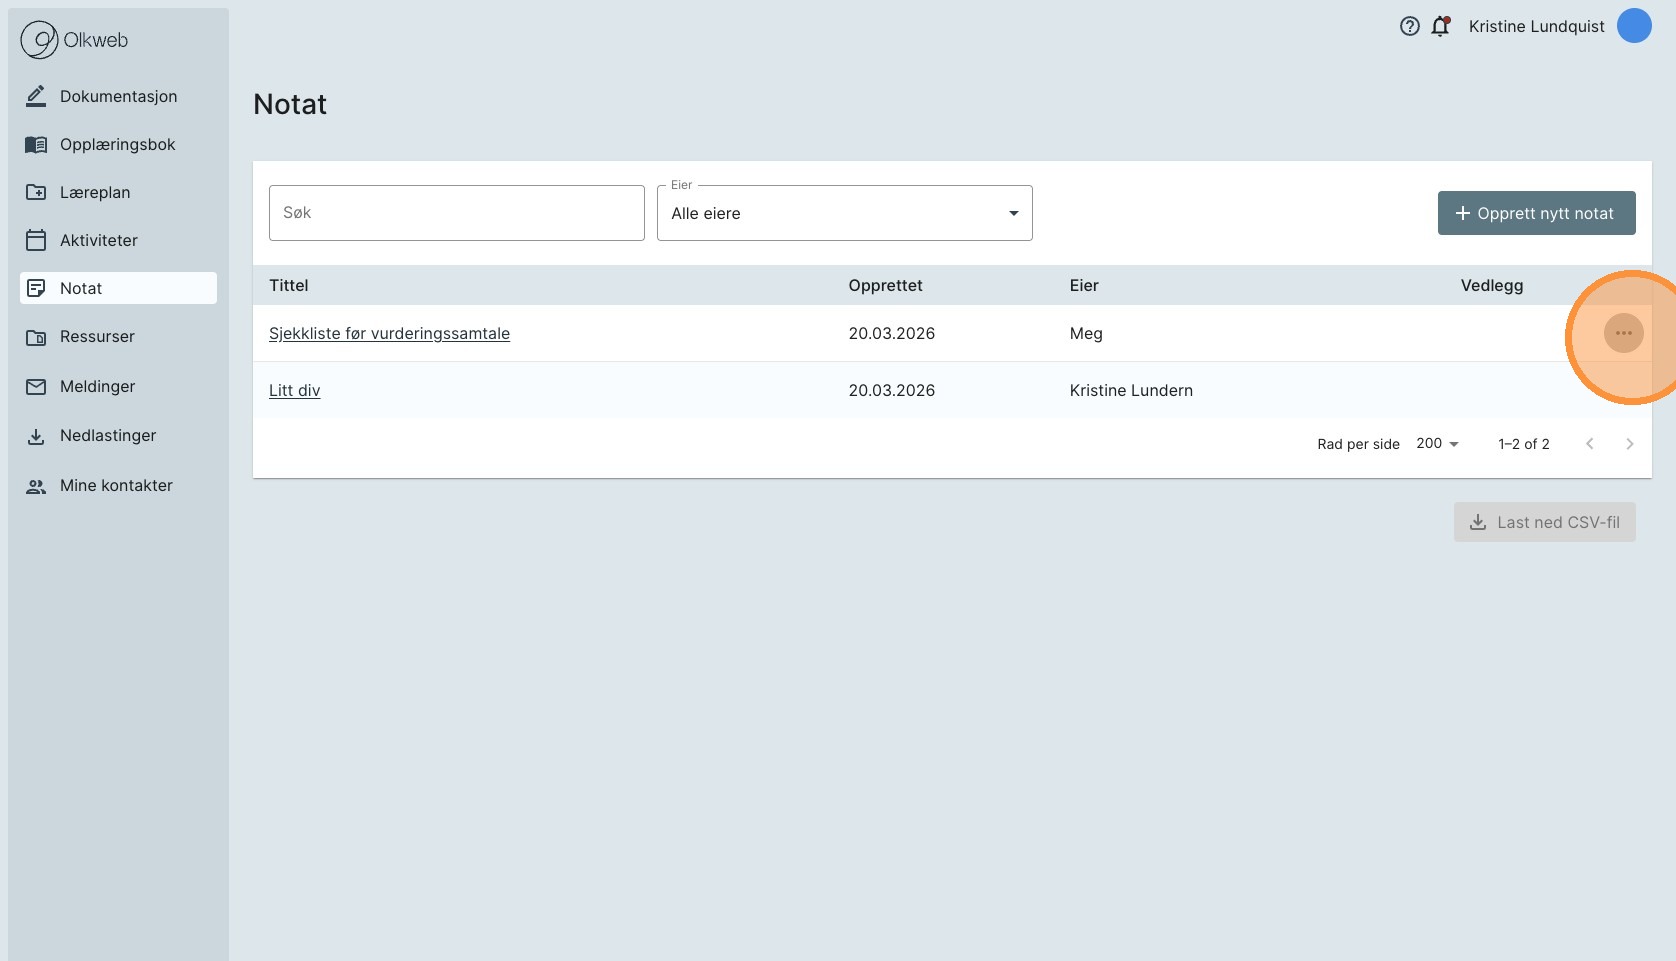The height and width of the screenshot is (961, 1676).
Task: Open Opplæringsbok in the sidebar
Action: [x=117, y=144]
